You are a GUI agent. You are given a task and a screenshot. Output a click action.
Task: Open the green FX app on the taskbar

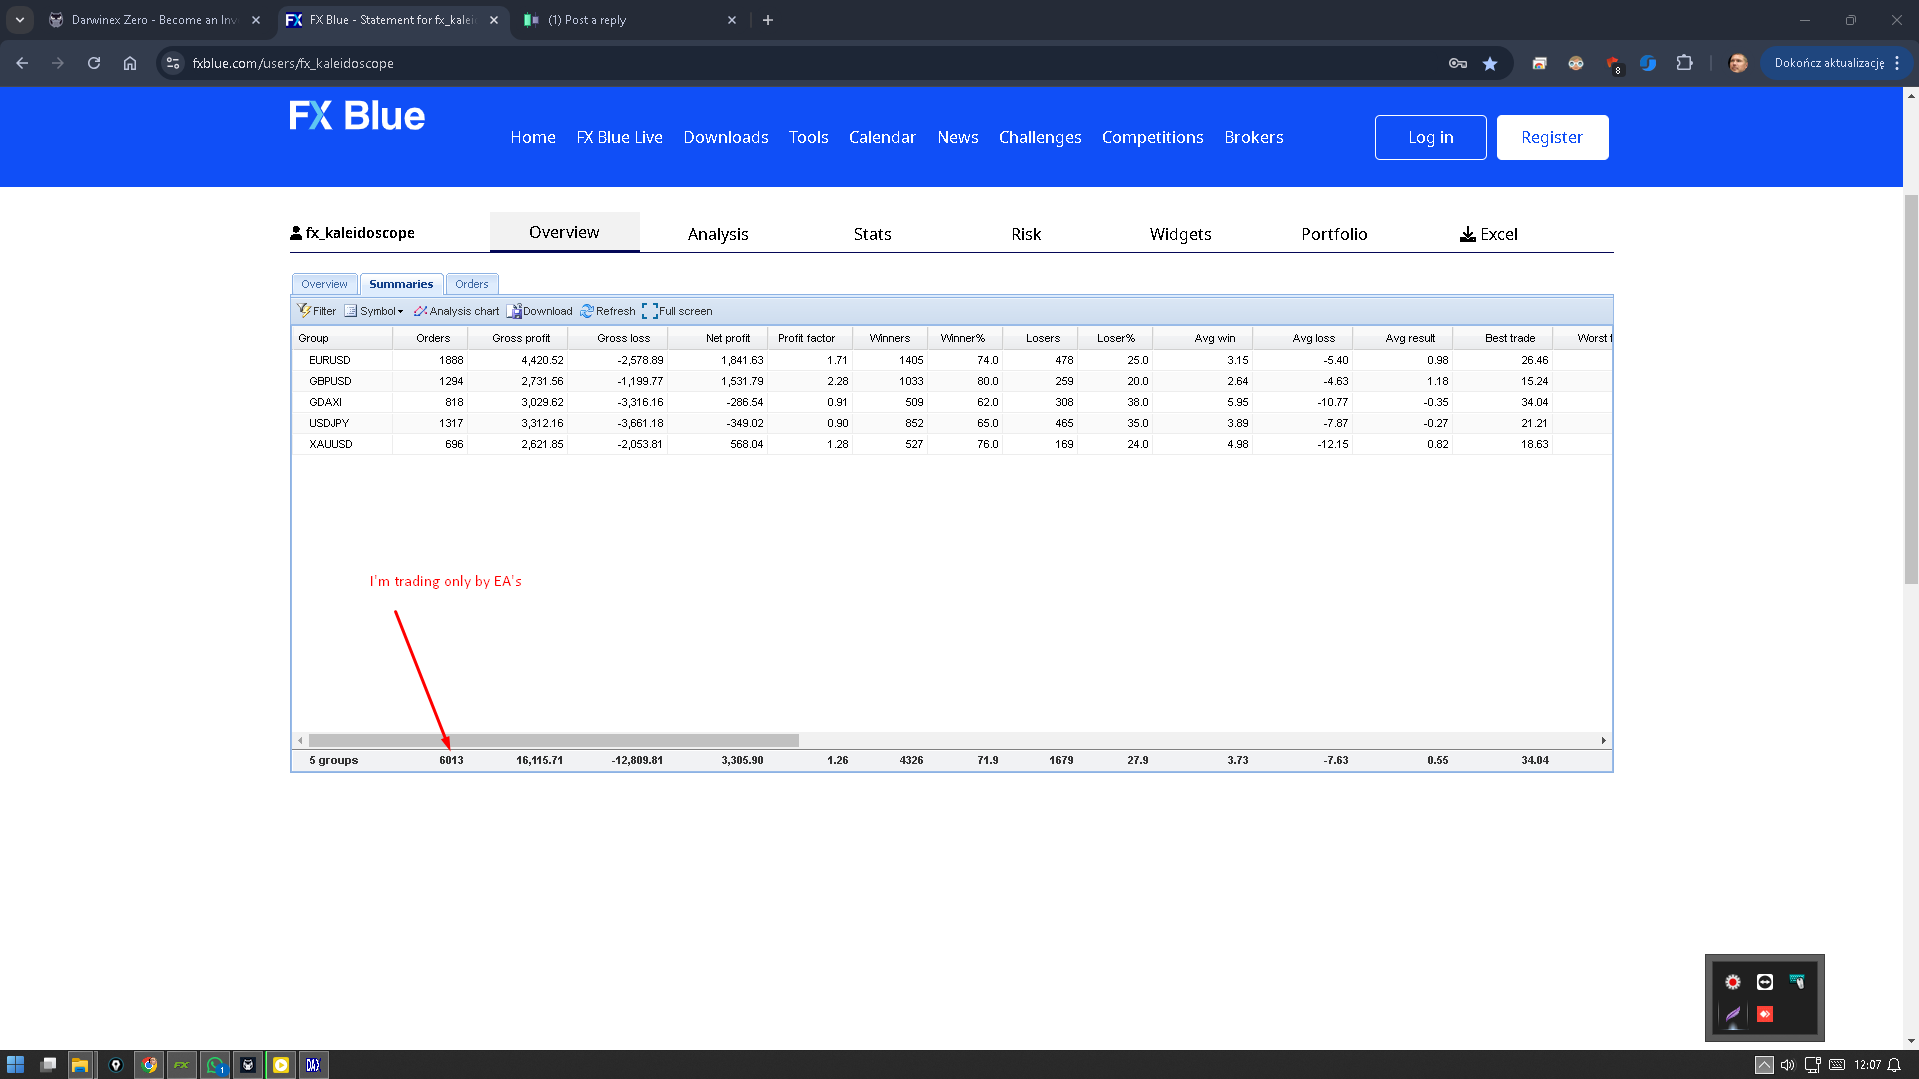(181, 1065)
